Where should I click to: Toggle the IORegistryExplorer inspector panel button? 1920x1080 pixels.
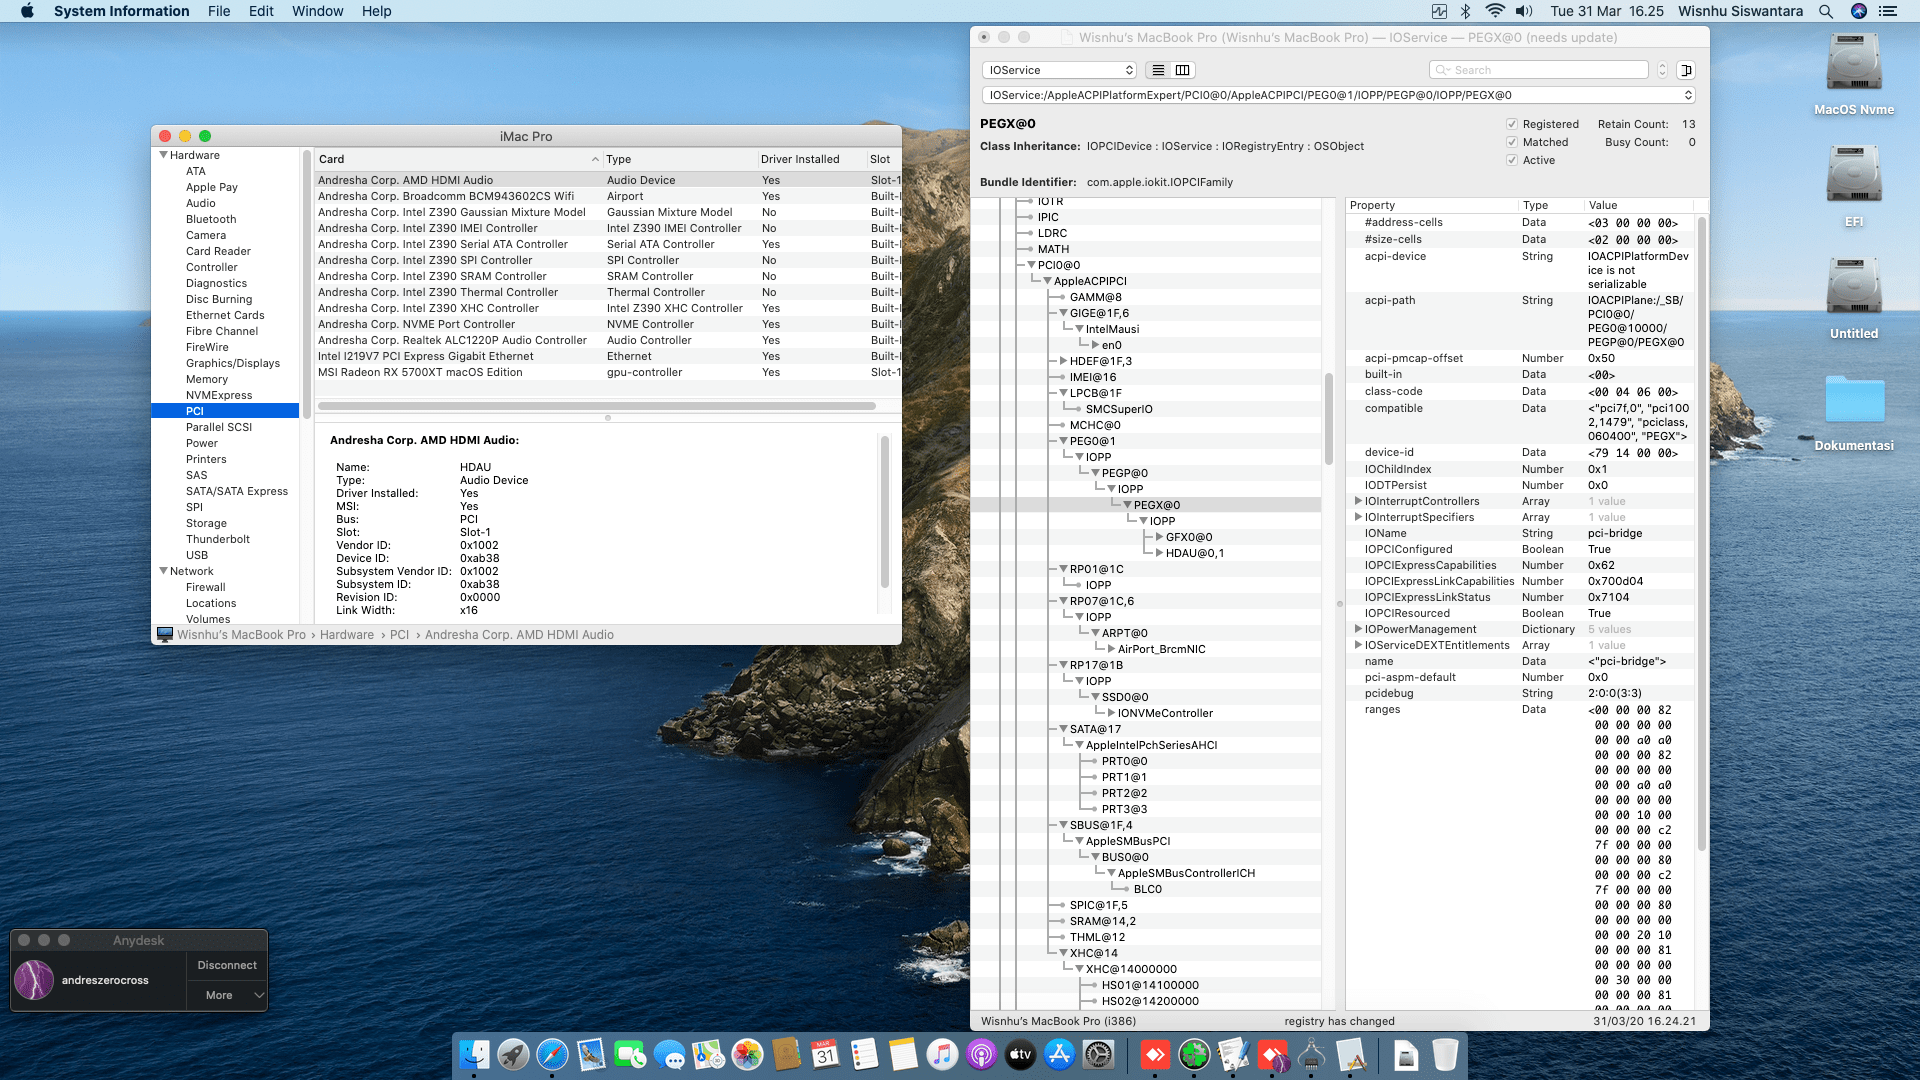point(1686,70)
